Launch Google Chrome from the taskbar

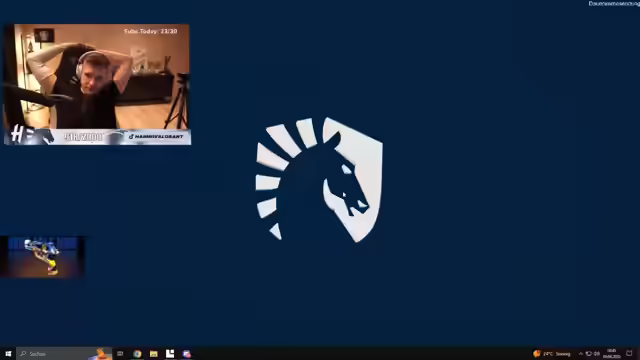(x=137, y=353)
